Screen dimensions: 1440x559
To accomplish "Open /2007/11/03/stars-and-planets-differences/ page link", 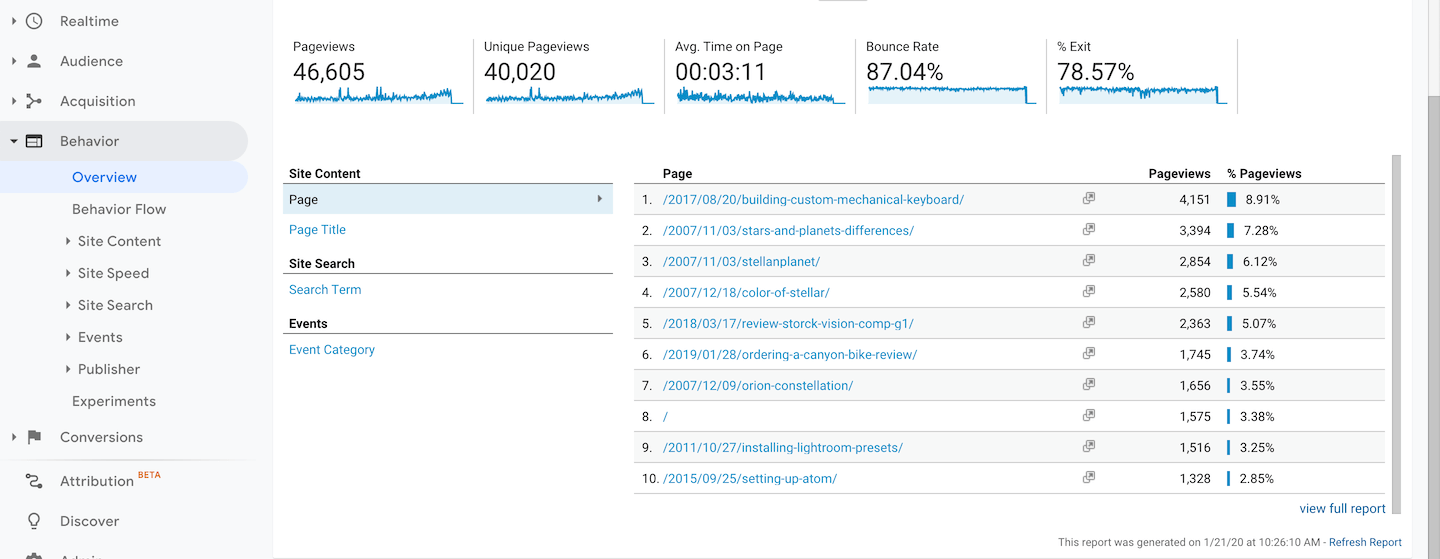I will pyautogui.click(x=788, y=230).
